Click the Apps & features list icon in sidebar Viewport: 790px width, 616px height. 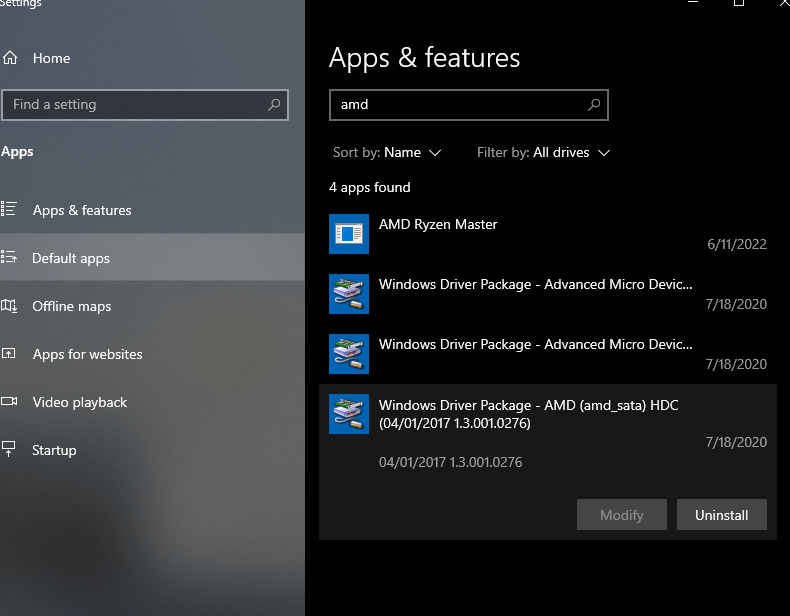tap(9, 209)
